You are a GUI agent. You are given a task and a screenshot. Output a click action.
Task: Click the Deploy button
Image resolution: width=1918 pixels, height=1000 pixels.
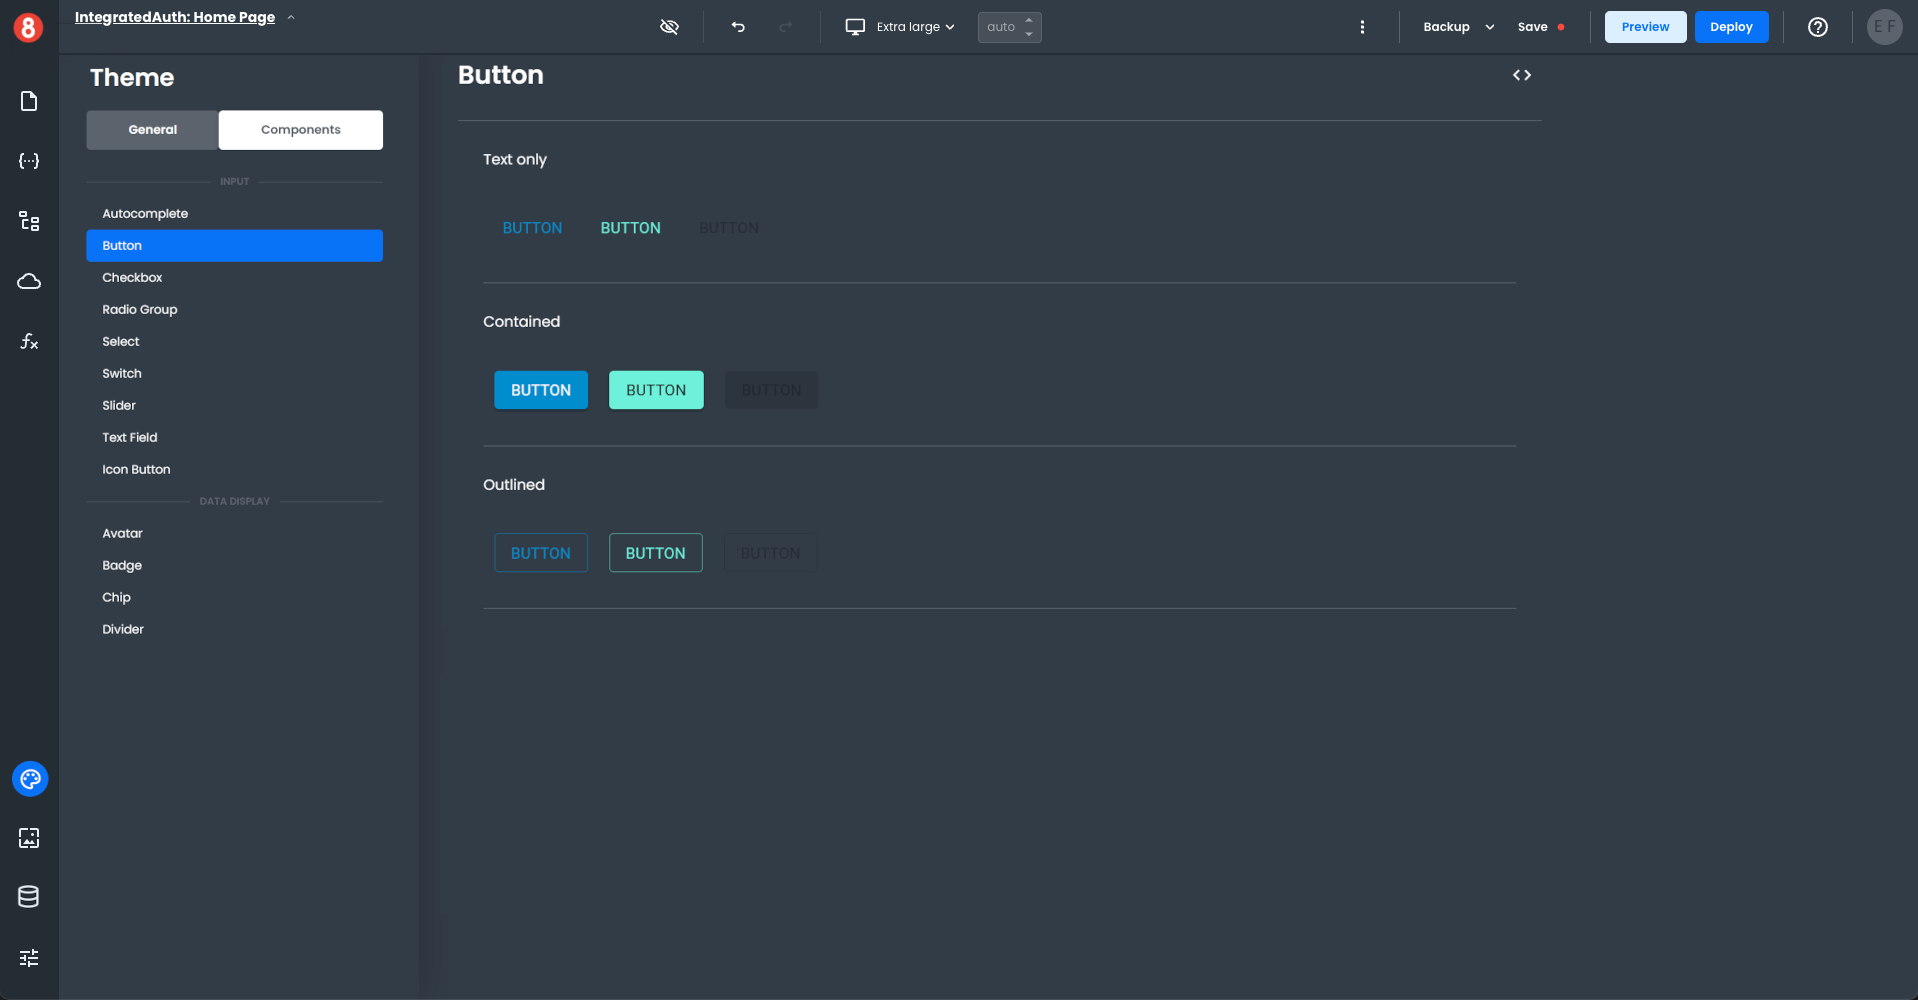pyautogui.click(x=1730, y=27)
